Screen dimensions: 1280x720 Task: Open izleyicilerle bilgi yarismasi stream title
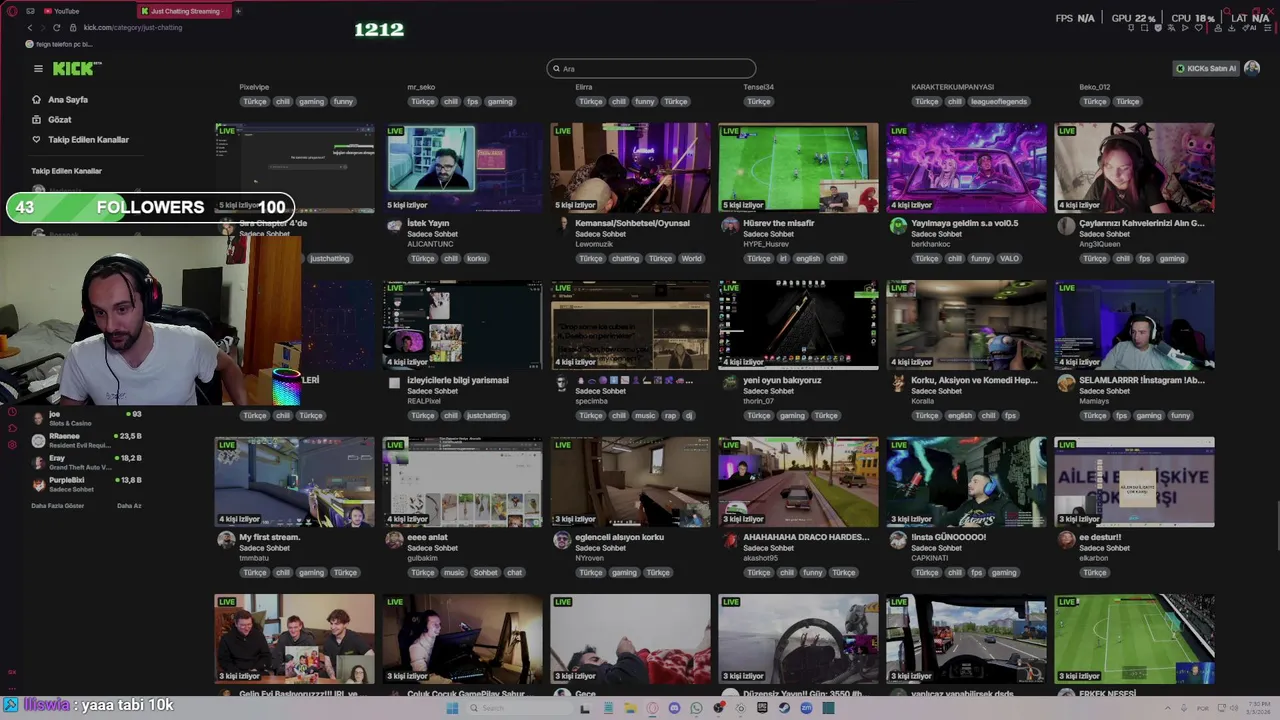(x=458, y=381)
